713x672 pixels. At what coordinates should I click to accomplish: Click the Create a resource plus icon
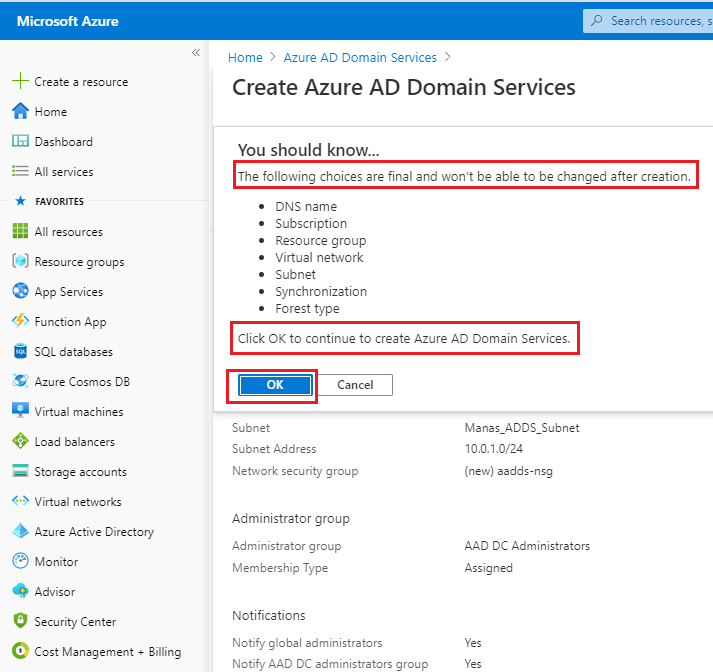(20, 82)
